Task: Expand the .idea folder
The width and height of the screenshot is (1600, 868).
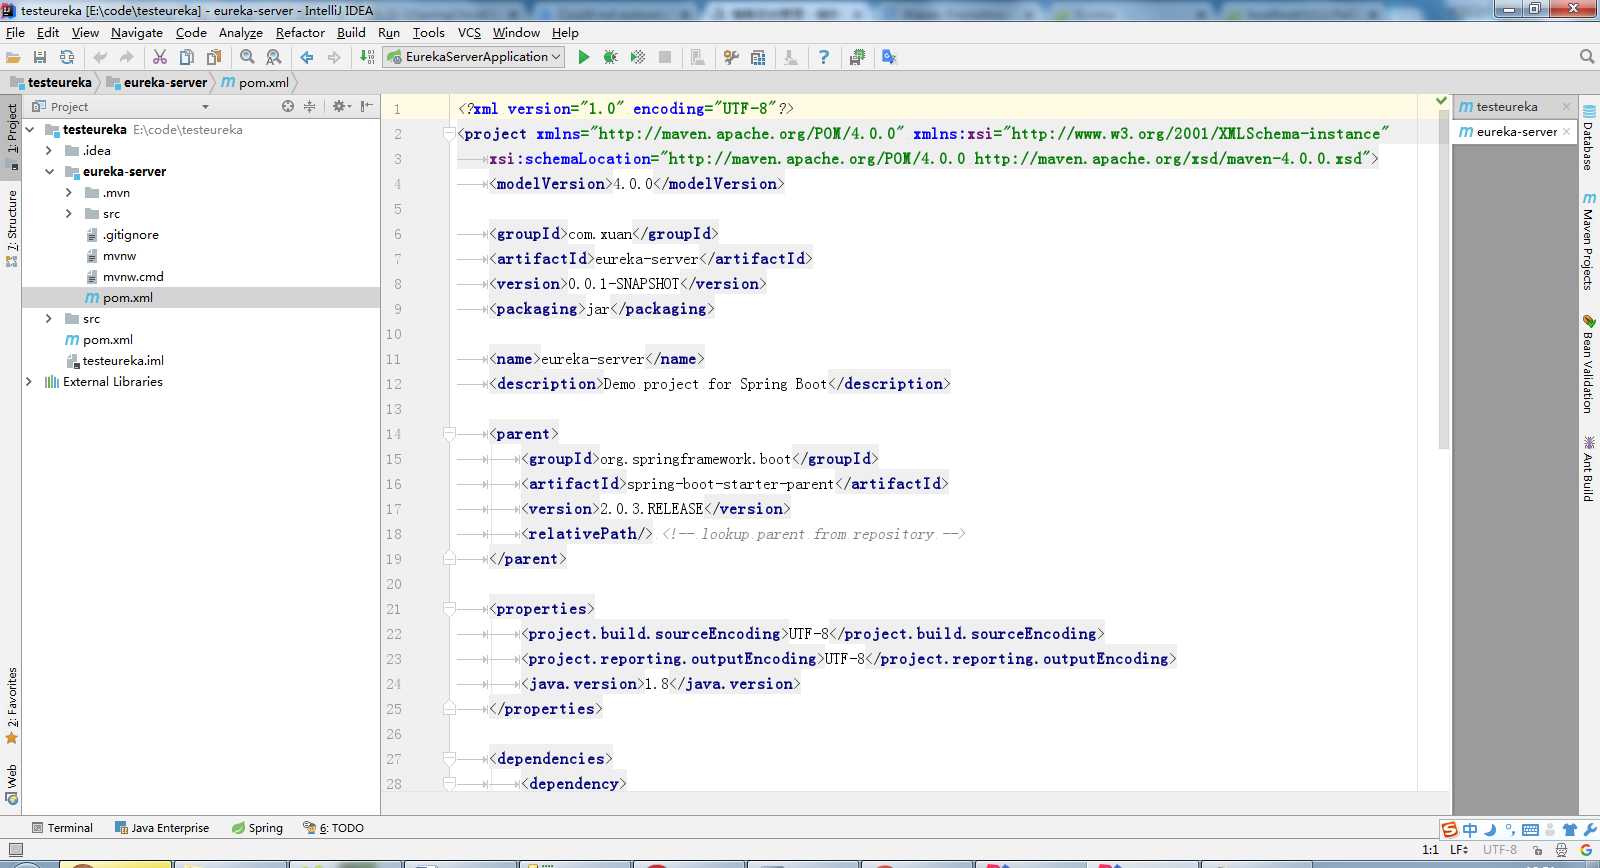Action: pos(49,151)
